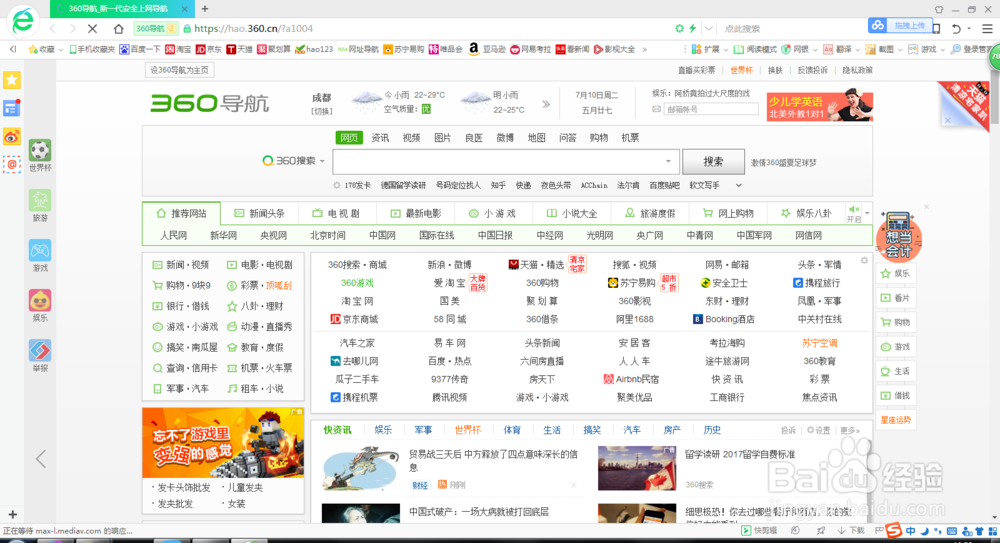Open the browser hamburger main menu
The height and width of the screenshot is (543, 1000).
coord(987,29)
